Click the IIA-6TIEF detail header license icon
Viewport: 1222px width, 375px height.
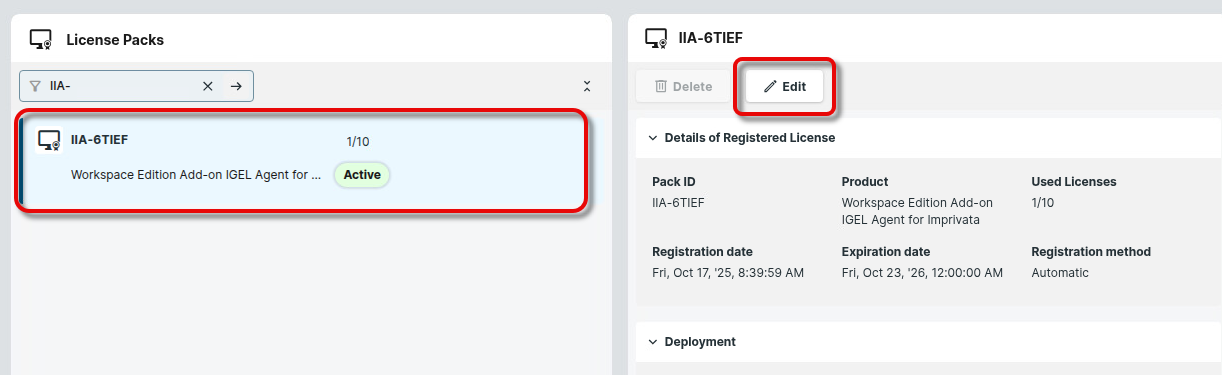656,39
